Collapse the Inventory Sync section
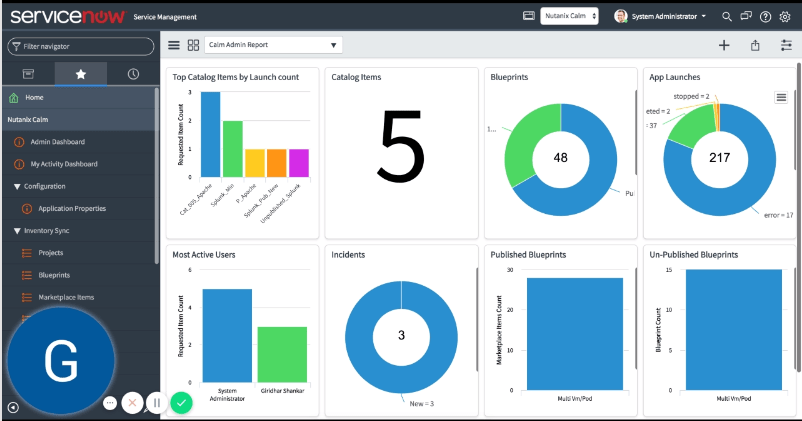Image resolution: width=802 pixels, height=421 pixels. click(x=18, y=231)
